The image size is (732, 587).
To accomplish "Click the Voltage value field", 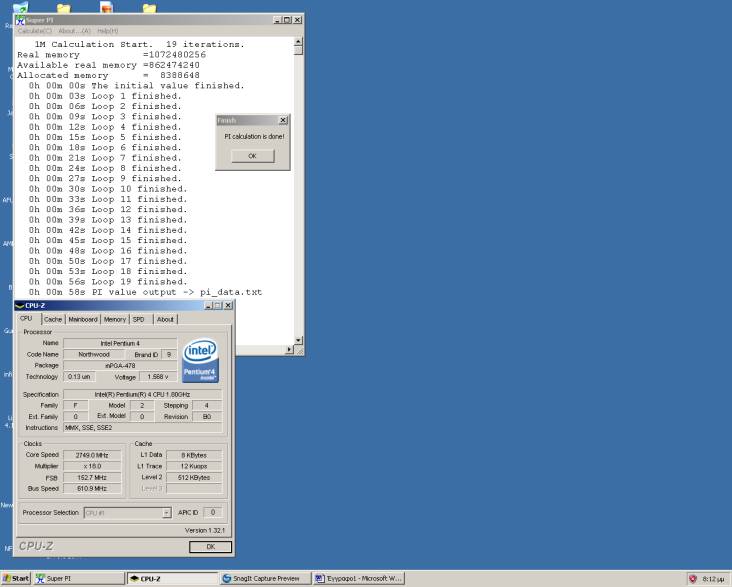I will pos(158,377).
